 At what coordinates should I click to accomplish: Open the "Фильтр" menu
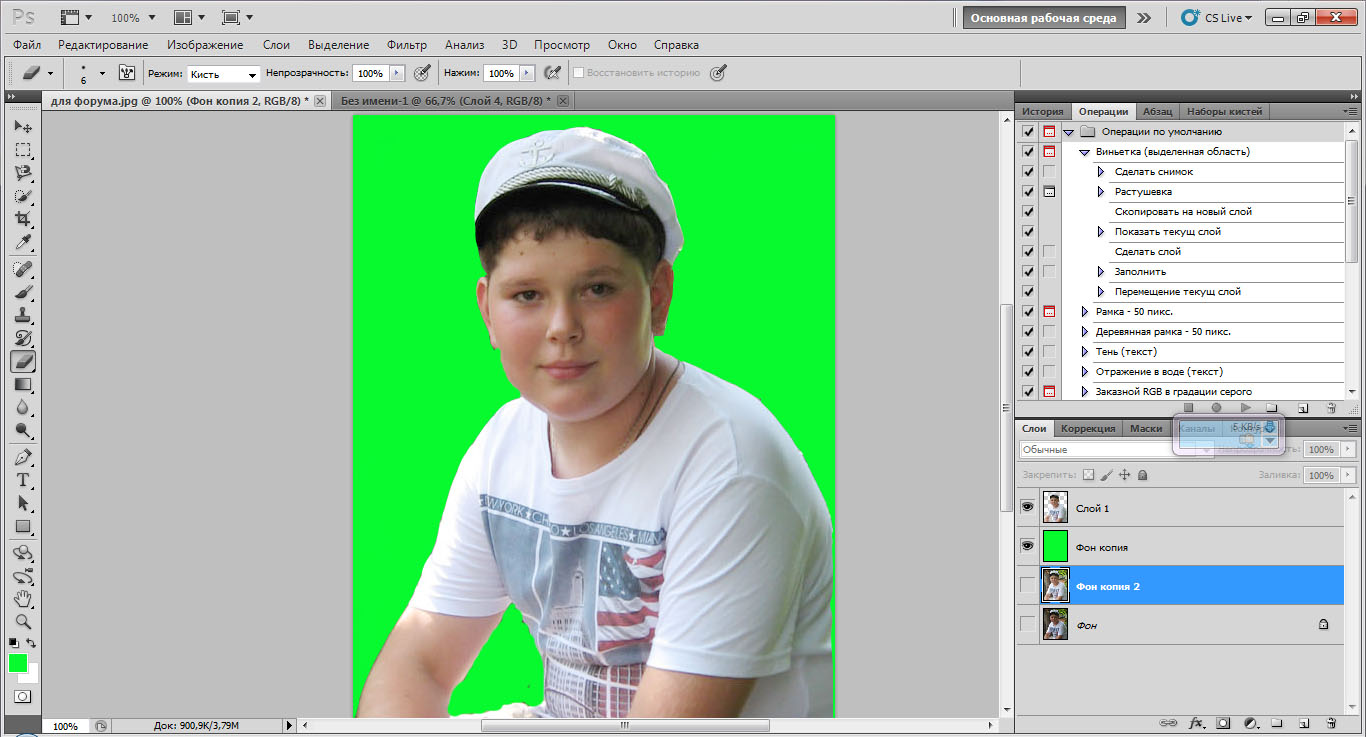point(407,45)
